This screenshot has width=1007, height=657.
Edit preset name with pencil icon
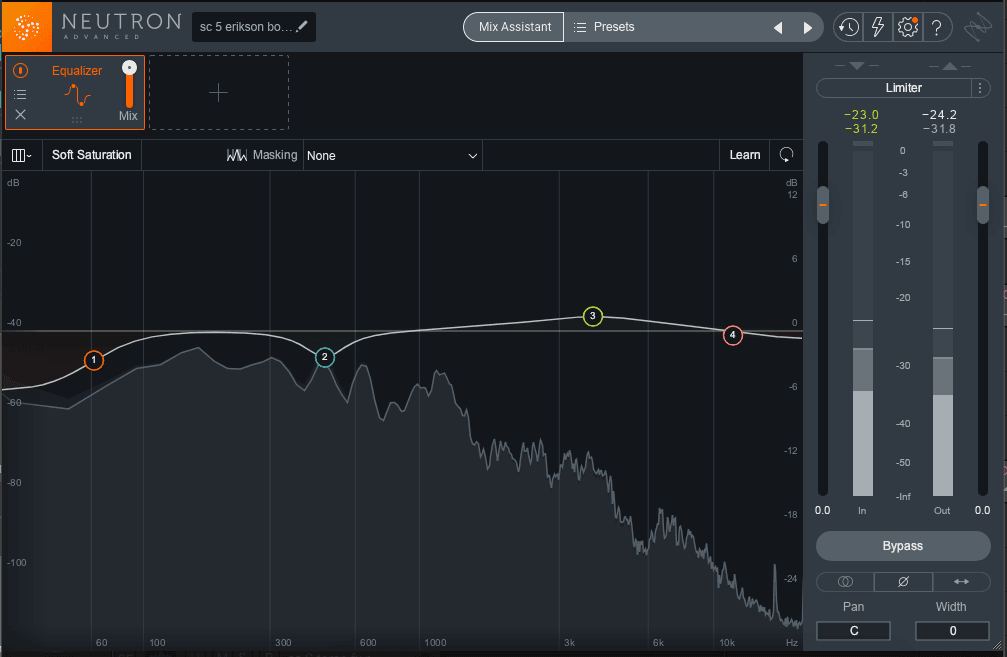pos(302,26)
